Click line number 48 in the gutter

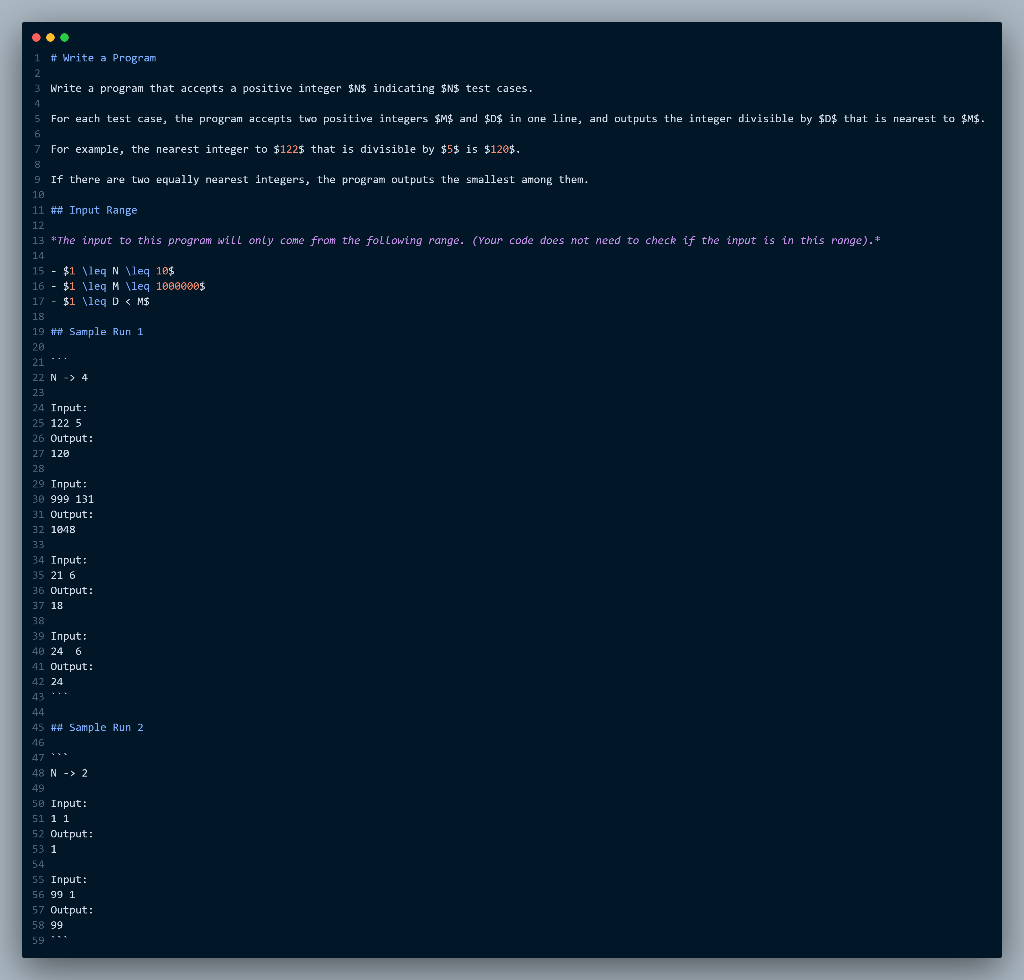pyautogui.click(x=38, y=772)
